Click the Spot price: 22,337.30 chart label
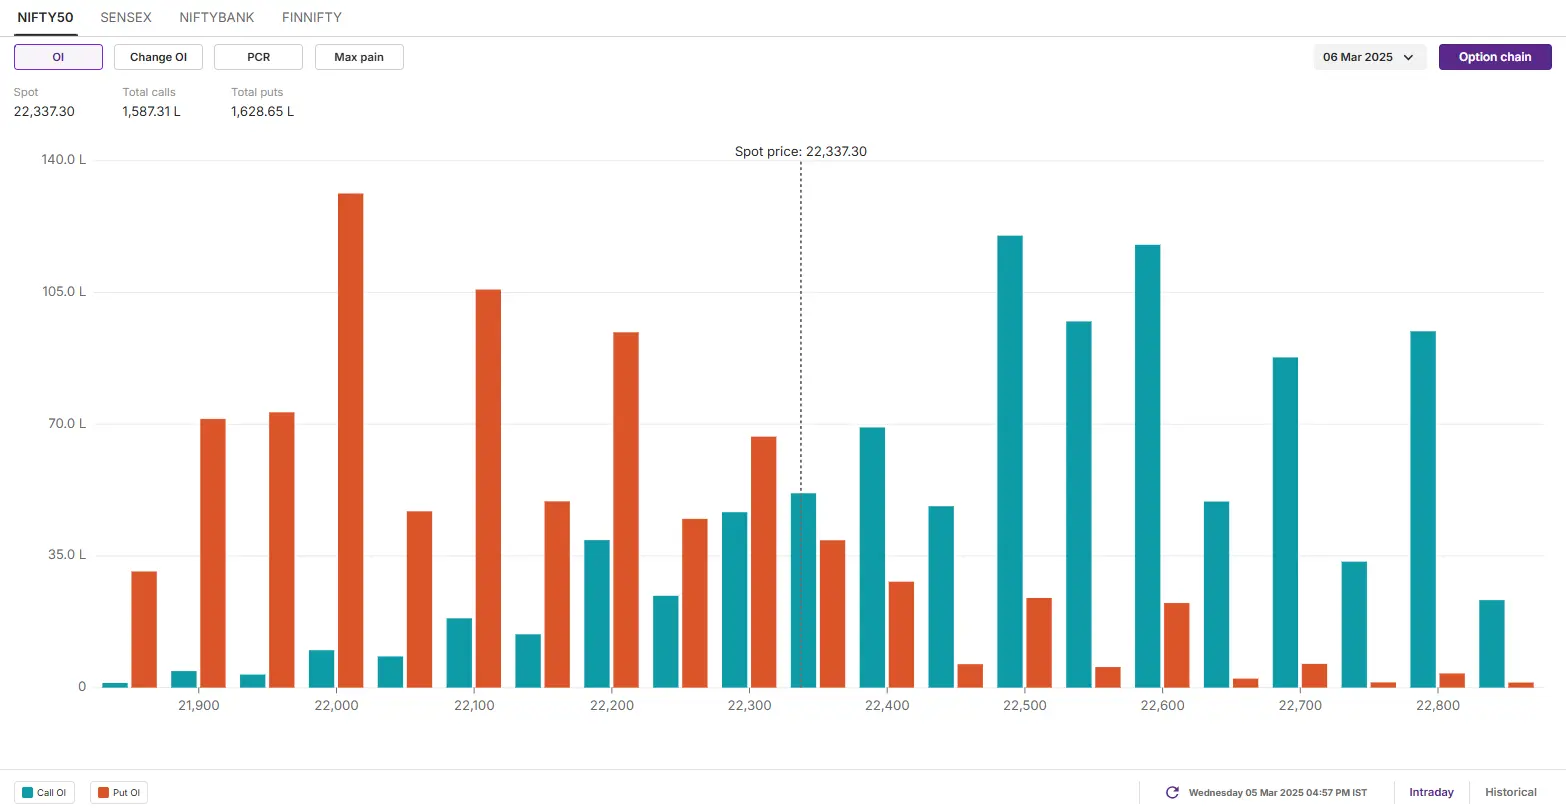 801,152
